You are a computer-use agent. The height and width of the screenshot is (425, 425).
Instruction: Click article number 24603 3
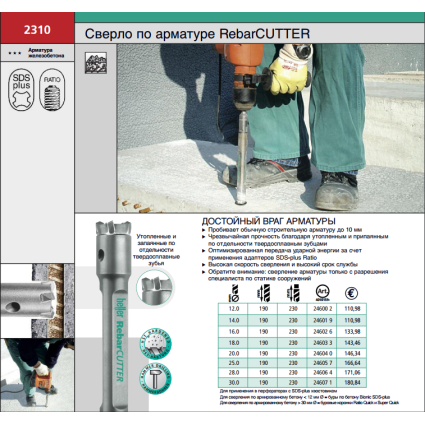coord(322,343)
